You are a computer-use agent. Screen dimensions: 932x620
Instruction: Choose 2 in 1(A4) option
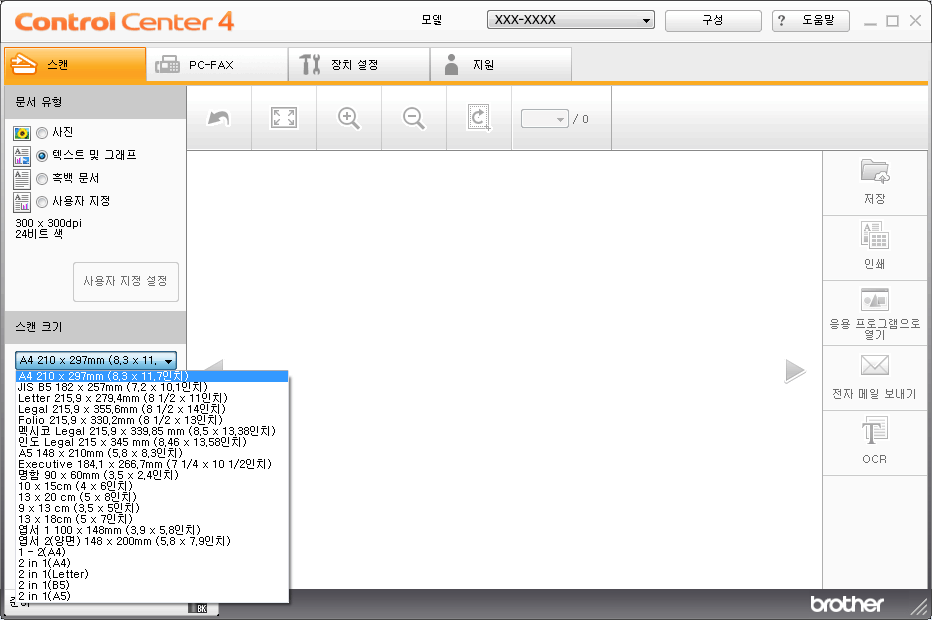pos(152,563)
